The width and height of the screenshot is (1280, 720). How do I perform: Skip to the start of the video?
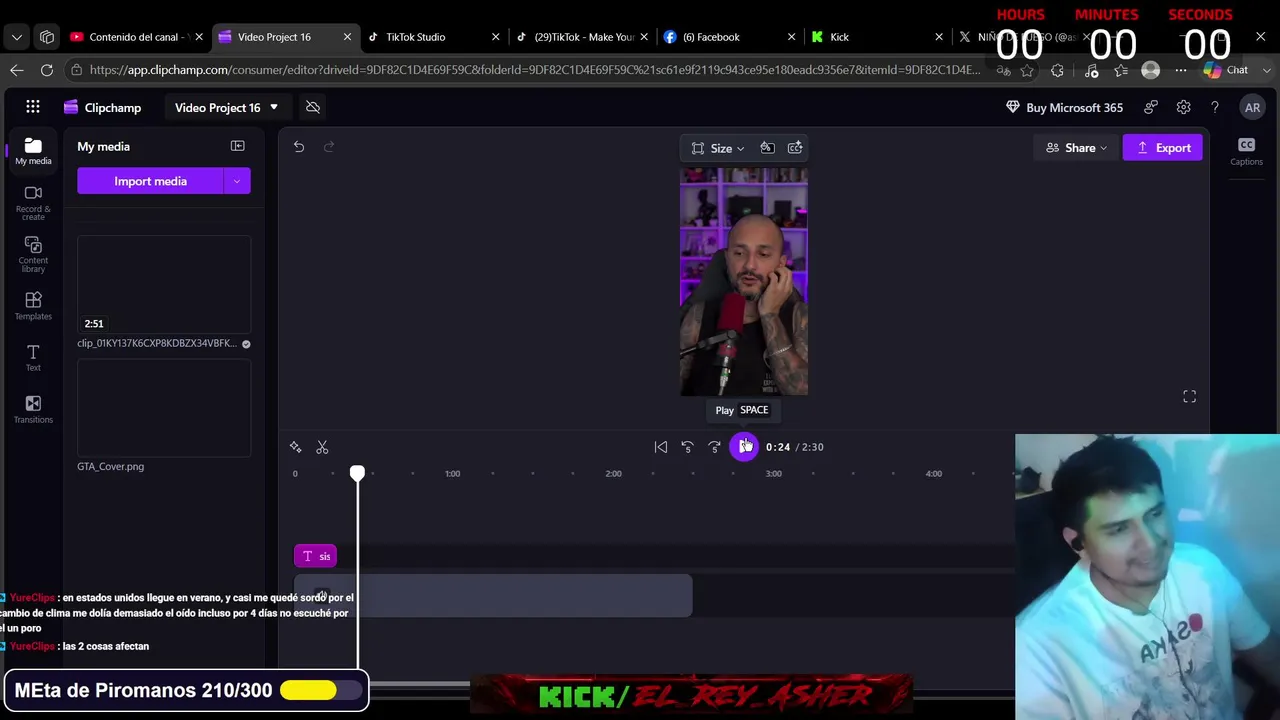(x=661, y=447)
